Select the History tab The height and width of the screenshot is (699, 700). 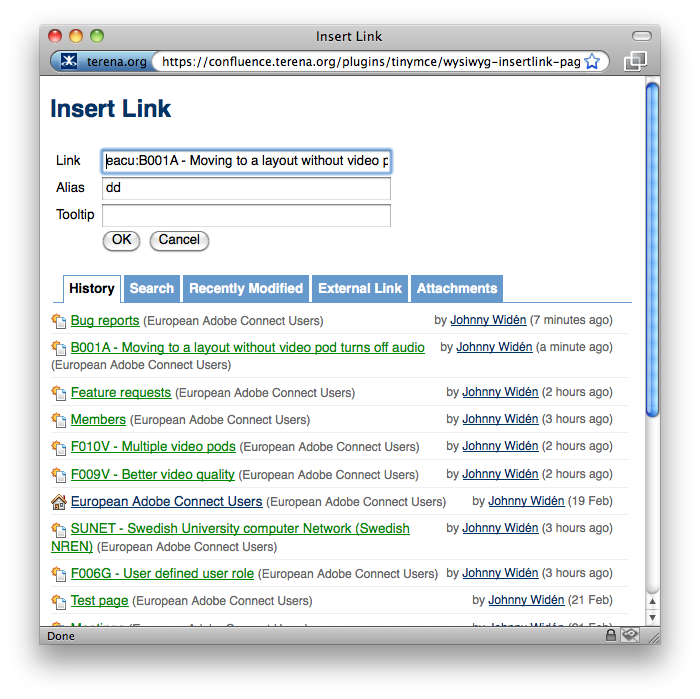pos(92,288)
